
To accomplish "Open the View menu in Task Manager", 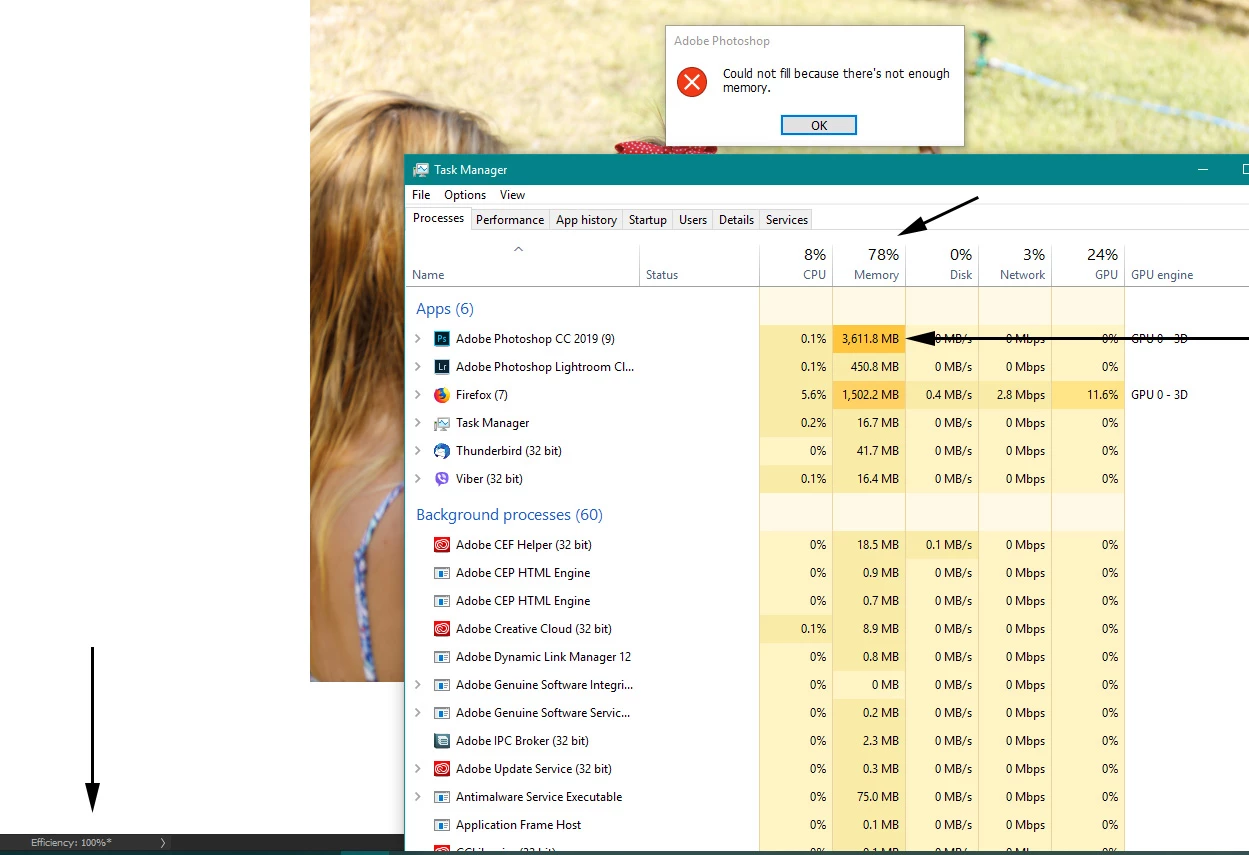I will point(512,195).
